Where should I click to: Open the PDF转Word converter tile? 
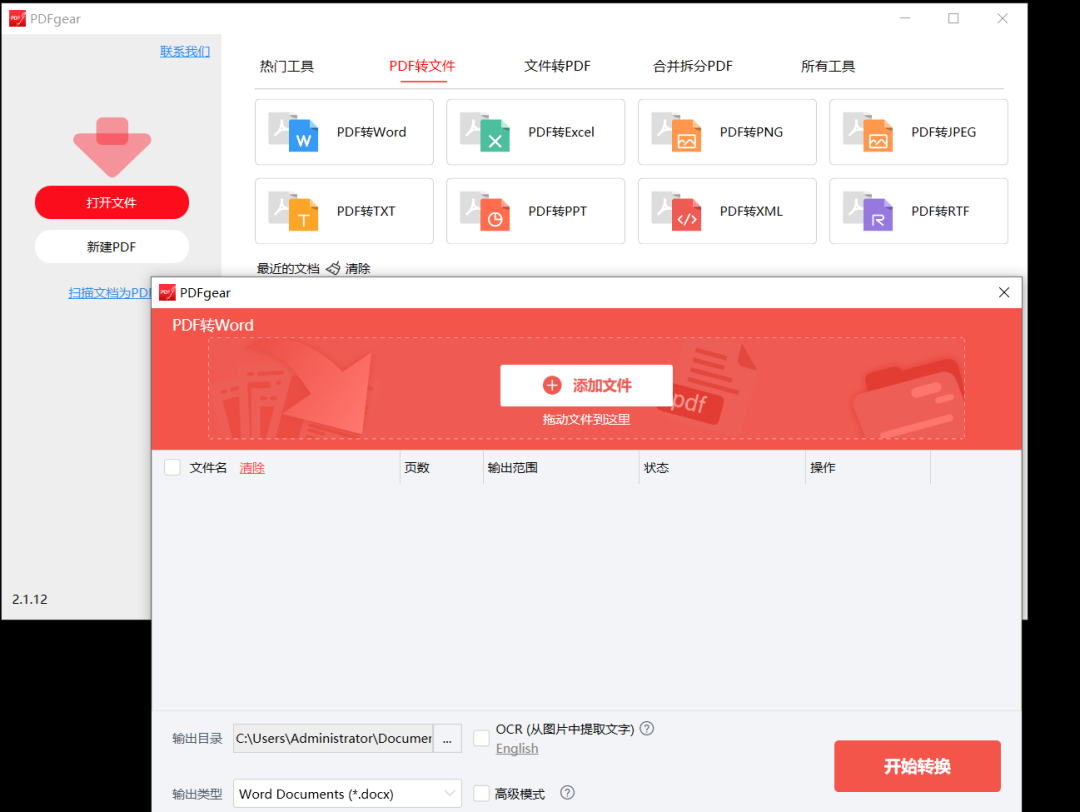click(x=344, y=132)
